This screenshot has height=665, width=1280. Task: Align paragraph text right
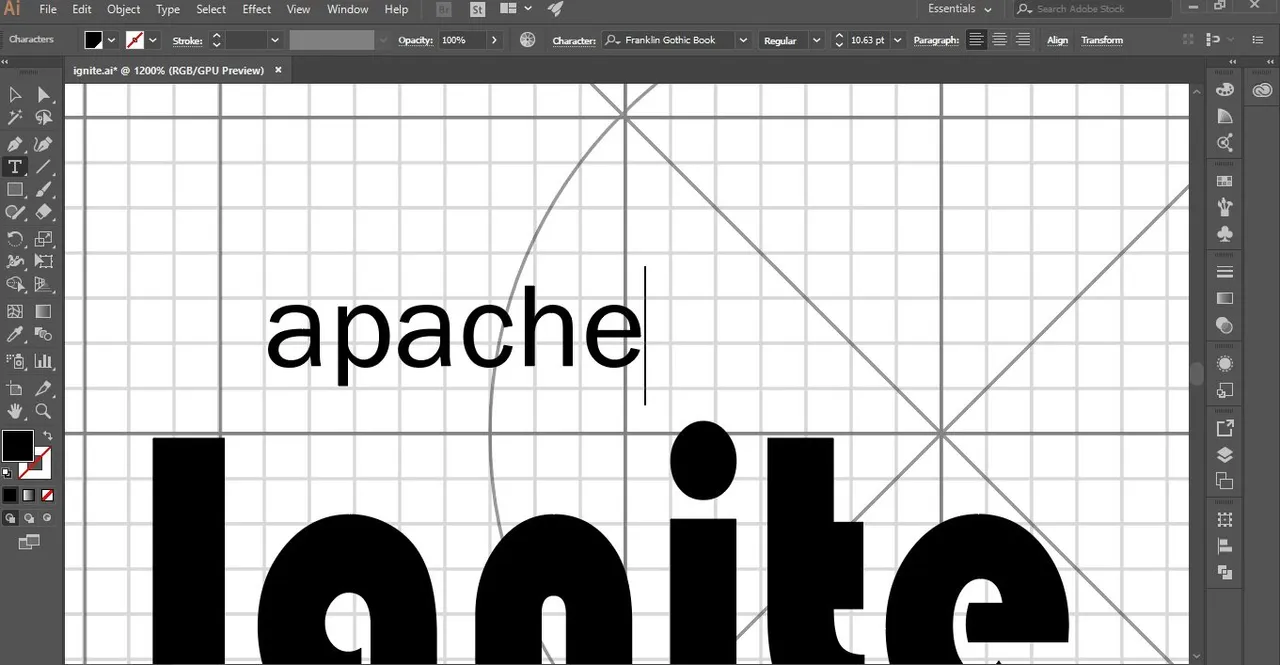pos(1022,40)
